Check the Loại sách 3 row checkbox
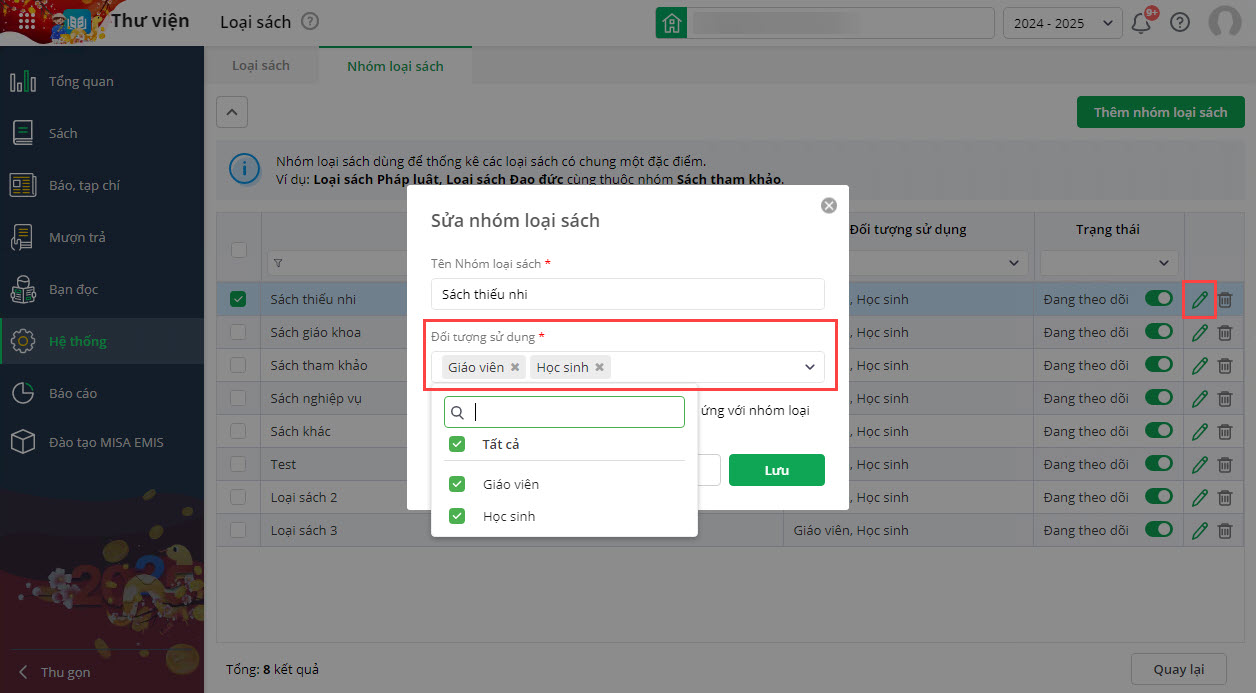This screenshot has height=693, width=1256. point(238,530)
